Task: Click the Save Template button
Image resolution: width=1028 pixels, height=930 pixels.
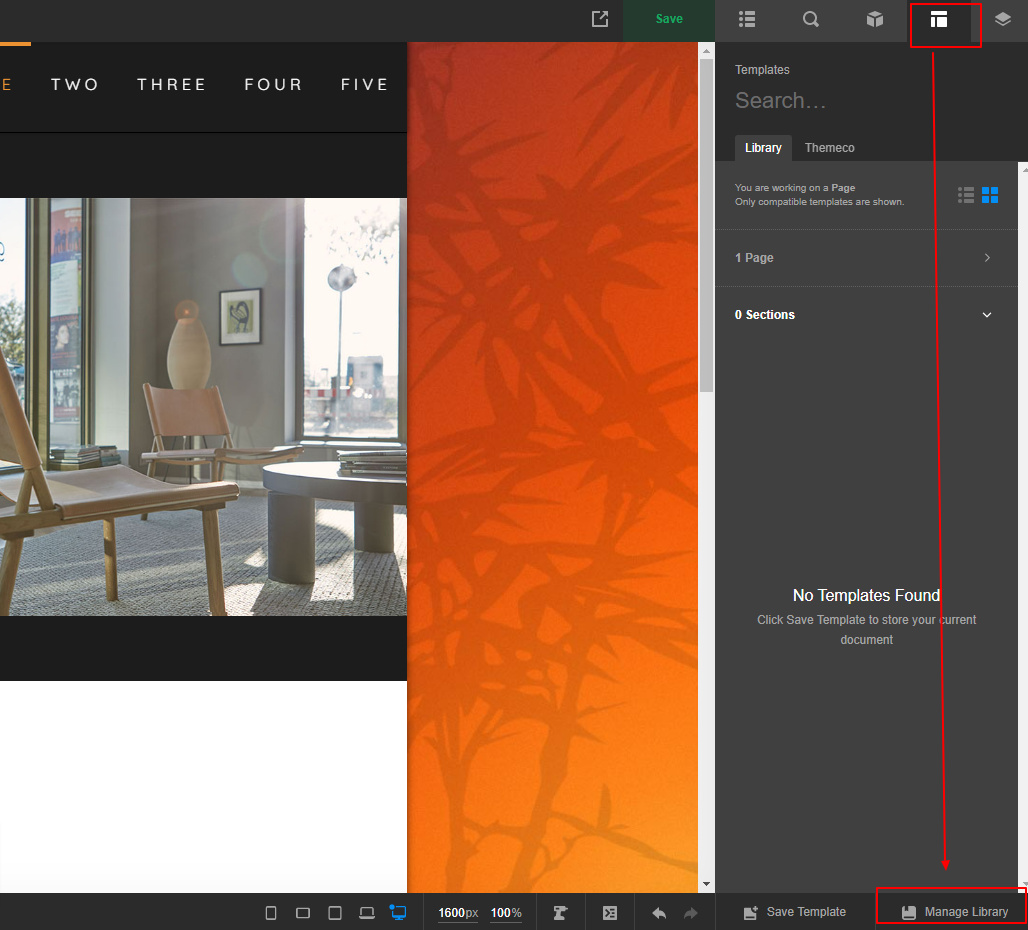Action: point(795,912)
